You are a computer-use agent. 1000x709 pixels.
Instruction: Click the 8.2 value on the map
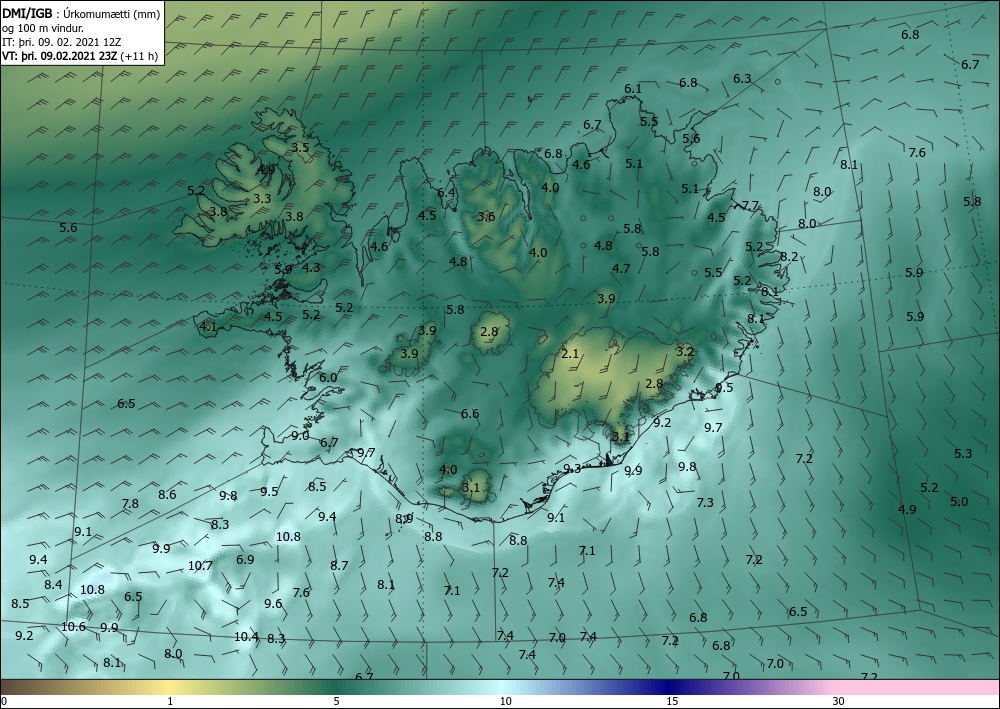tap(789, 256)
